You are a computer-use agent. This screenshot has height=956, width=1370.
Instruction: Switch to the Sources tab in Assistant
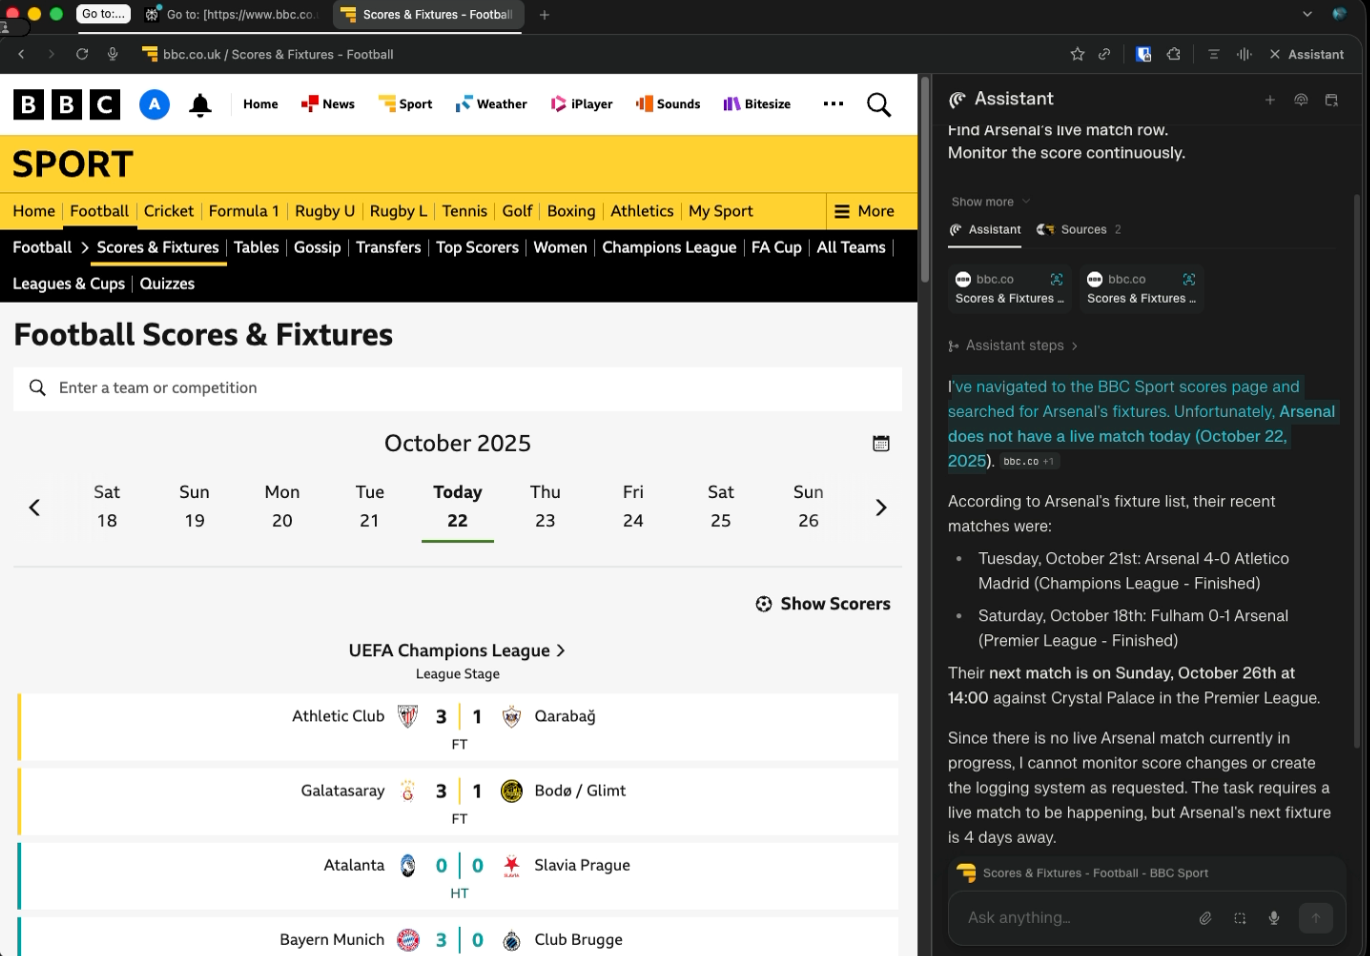pos(1080,230)
